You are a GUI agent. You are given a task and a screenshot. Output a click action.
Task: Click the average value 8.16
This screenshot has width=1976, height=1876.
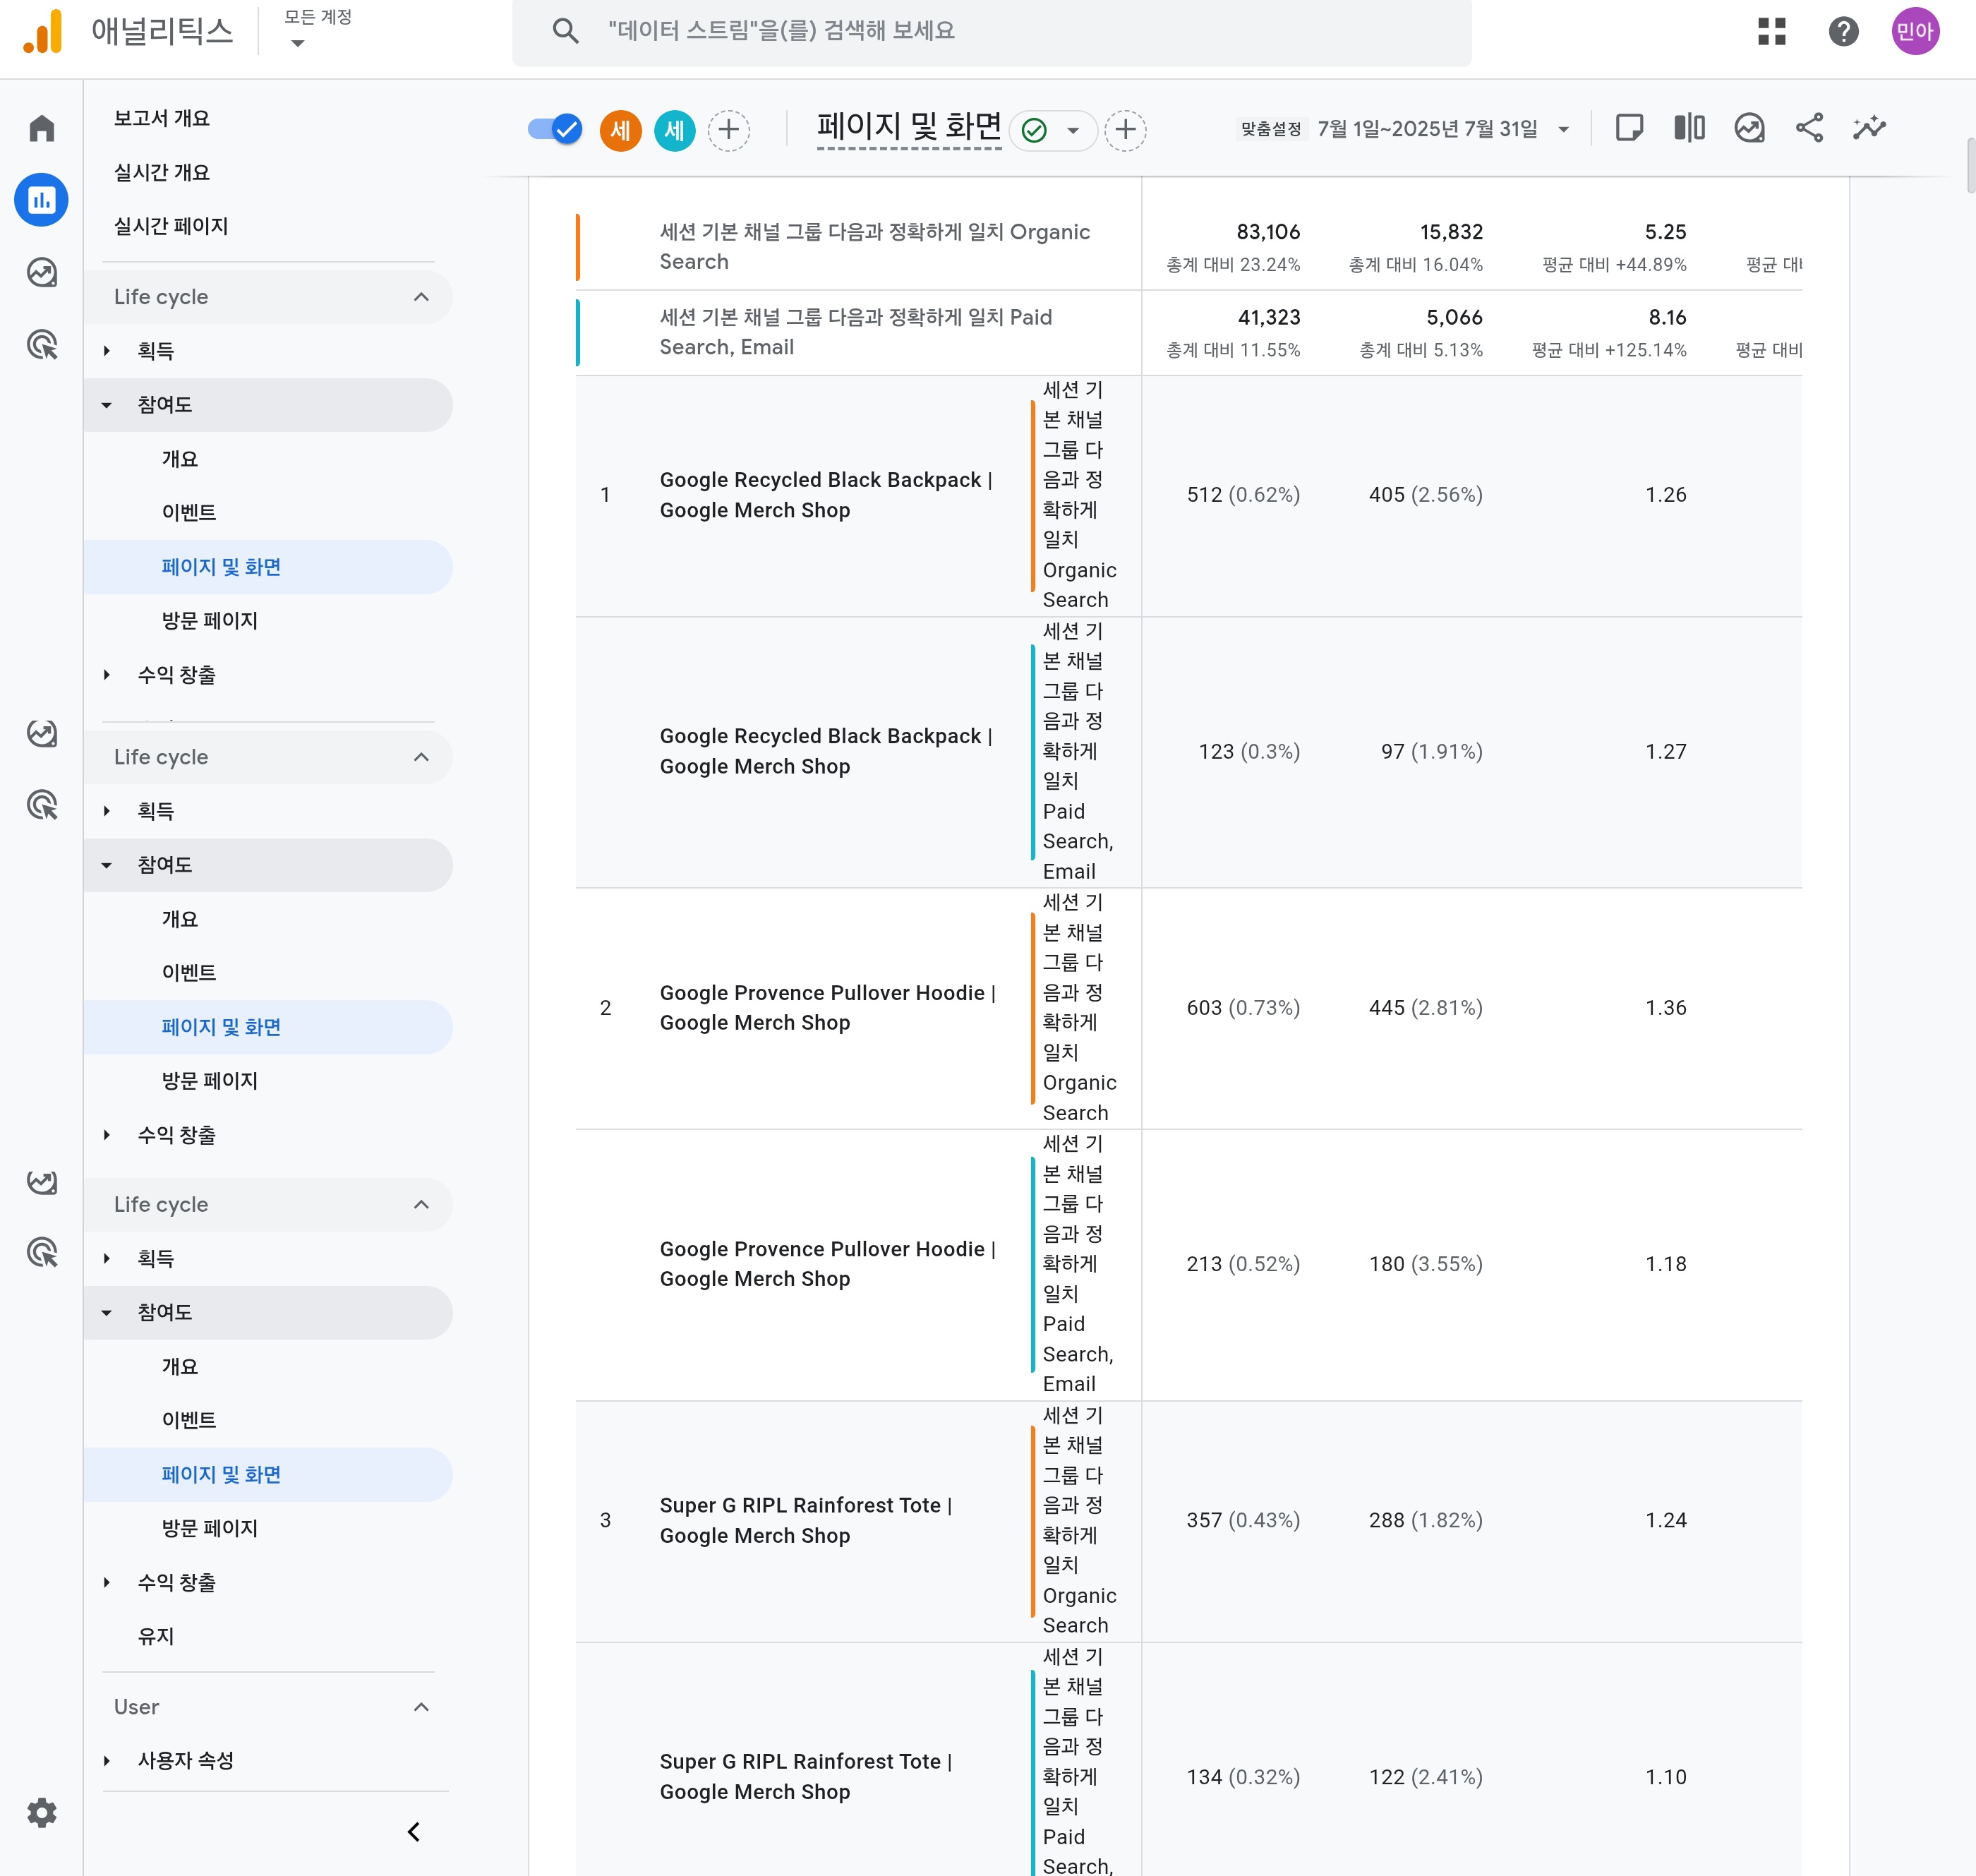[x=1667, y=317]
